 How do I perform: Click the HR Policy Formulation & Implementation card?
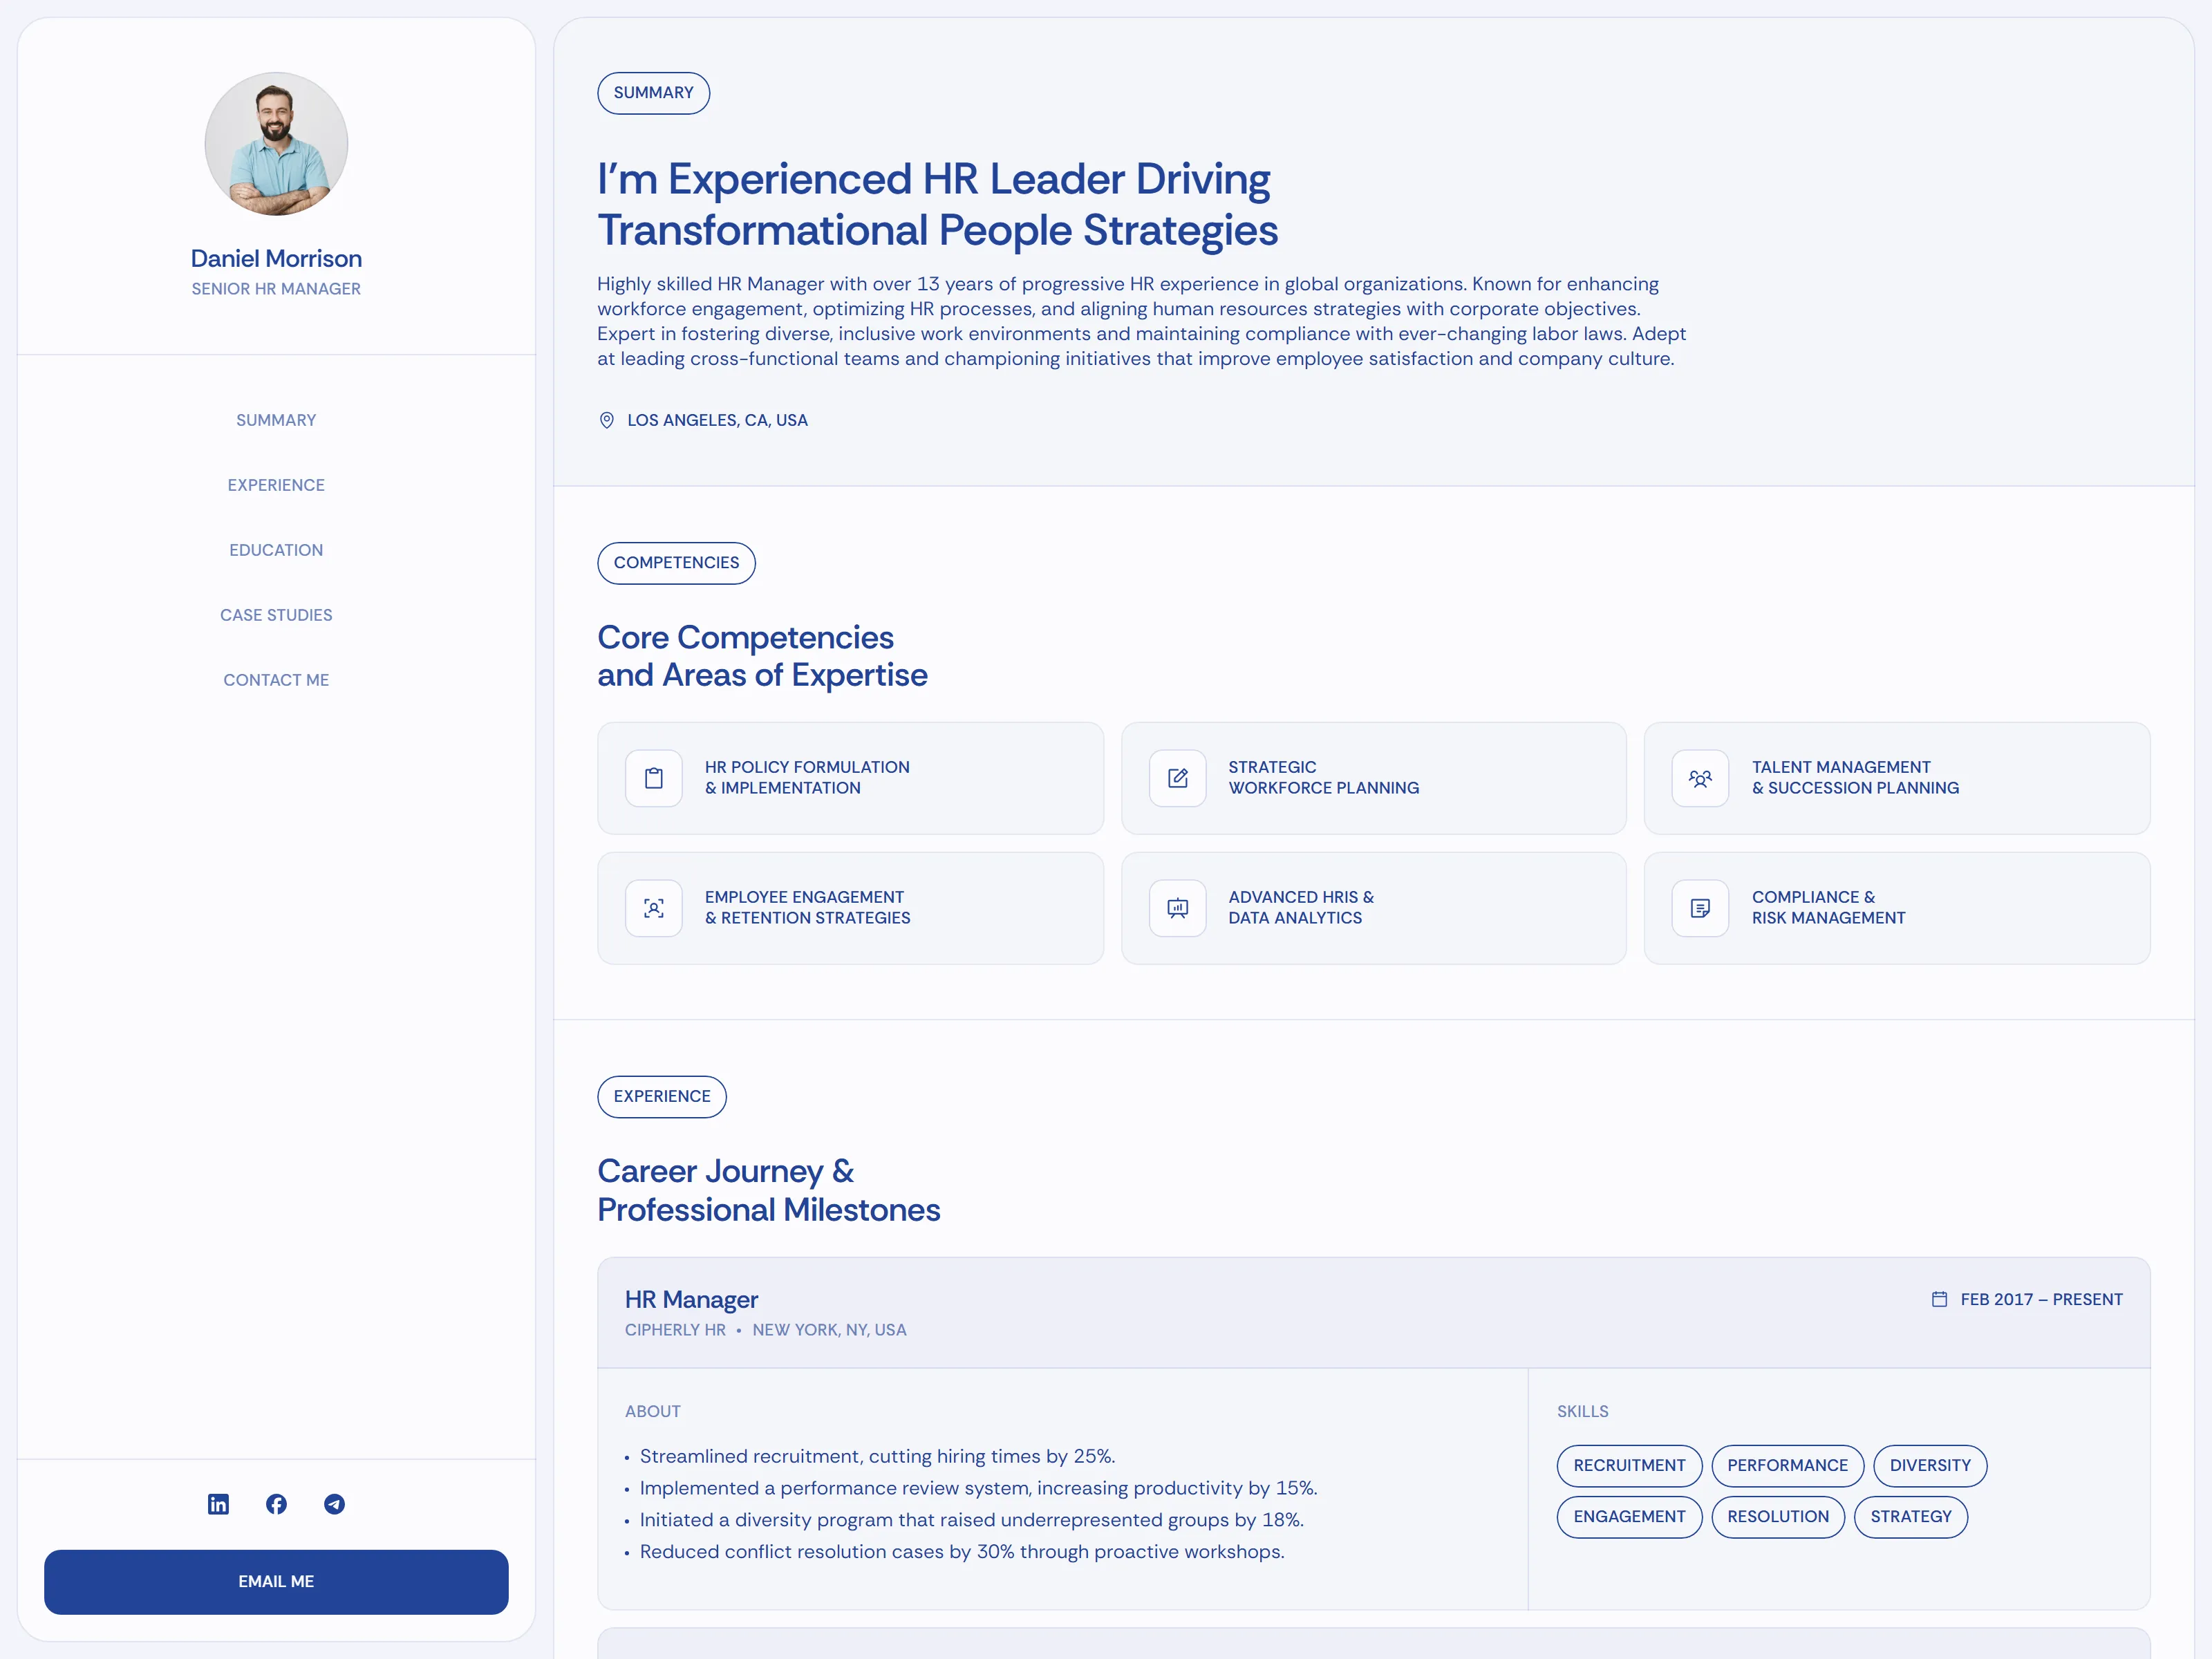click(x=851, y=778)
